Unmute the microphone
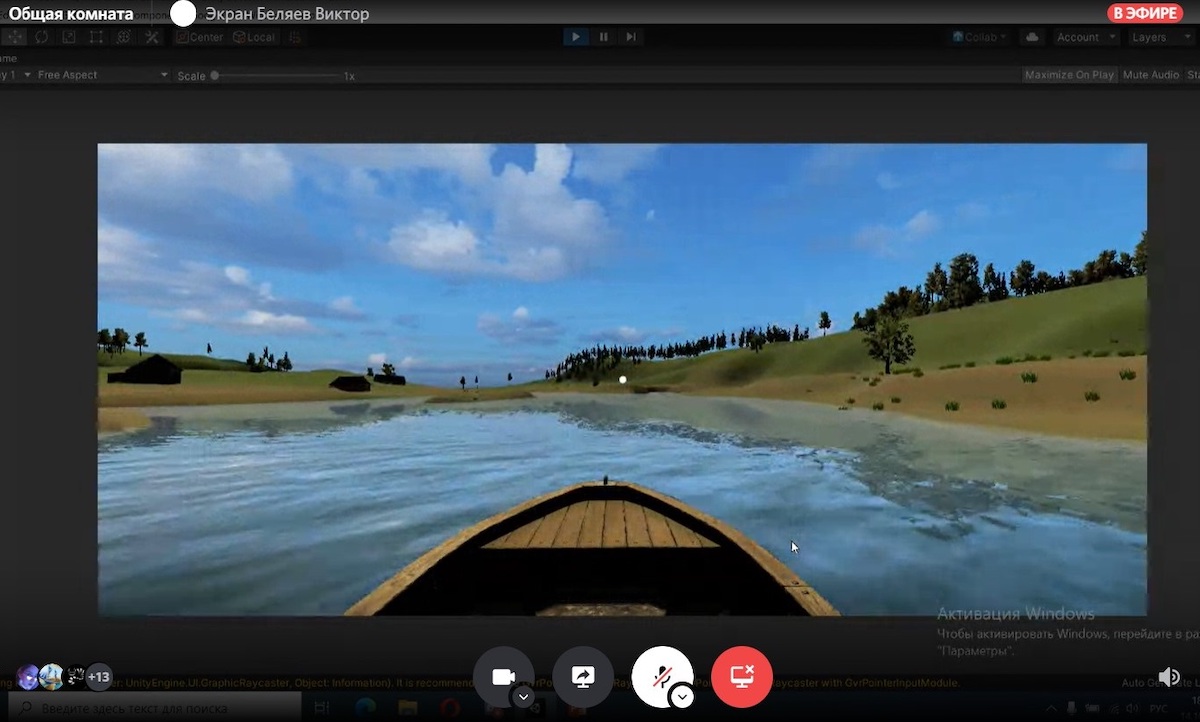The width and height of the screenshot is (1200, 722). click(662, 677)
